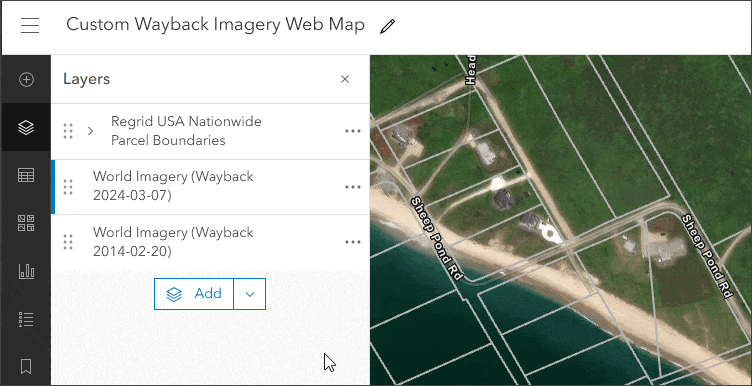
Task: Select World Imagery (Wayback 2014-02-20) layer
Action: coord(210,242)
